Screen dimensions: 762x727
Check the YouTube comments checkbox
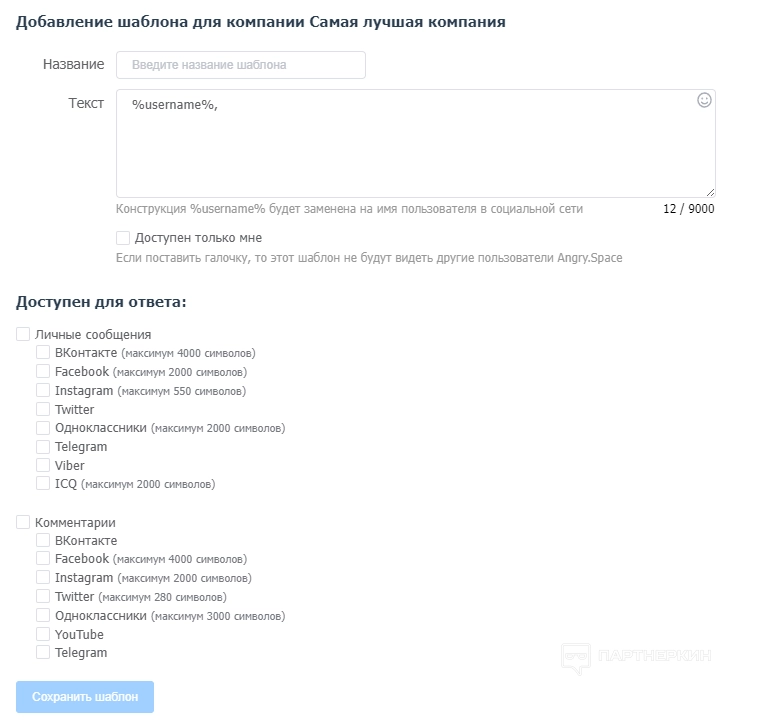43,634
